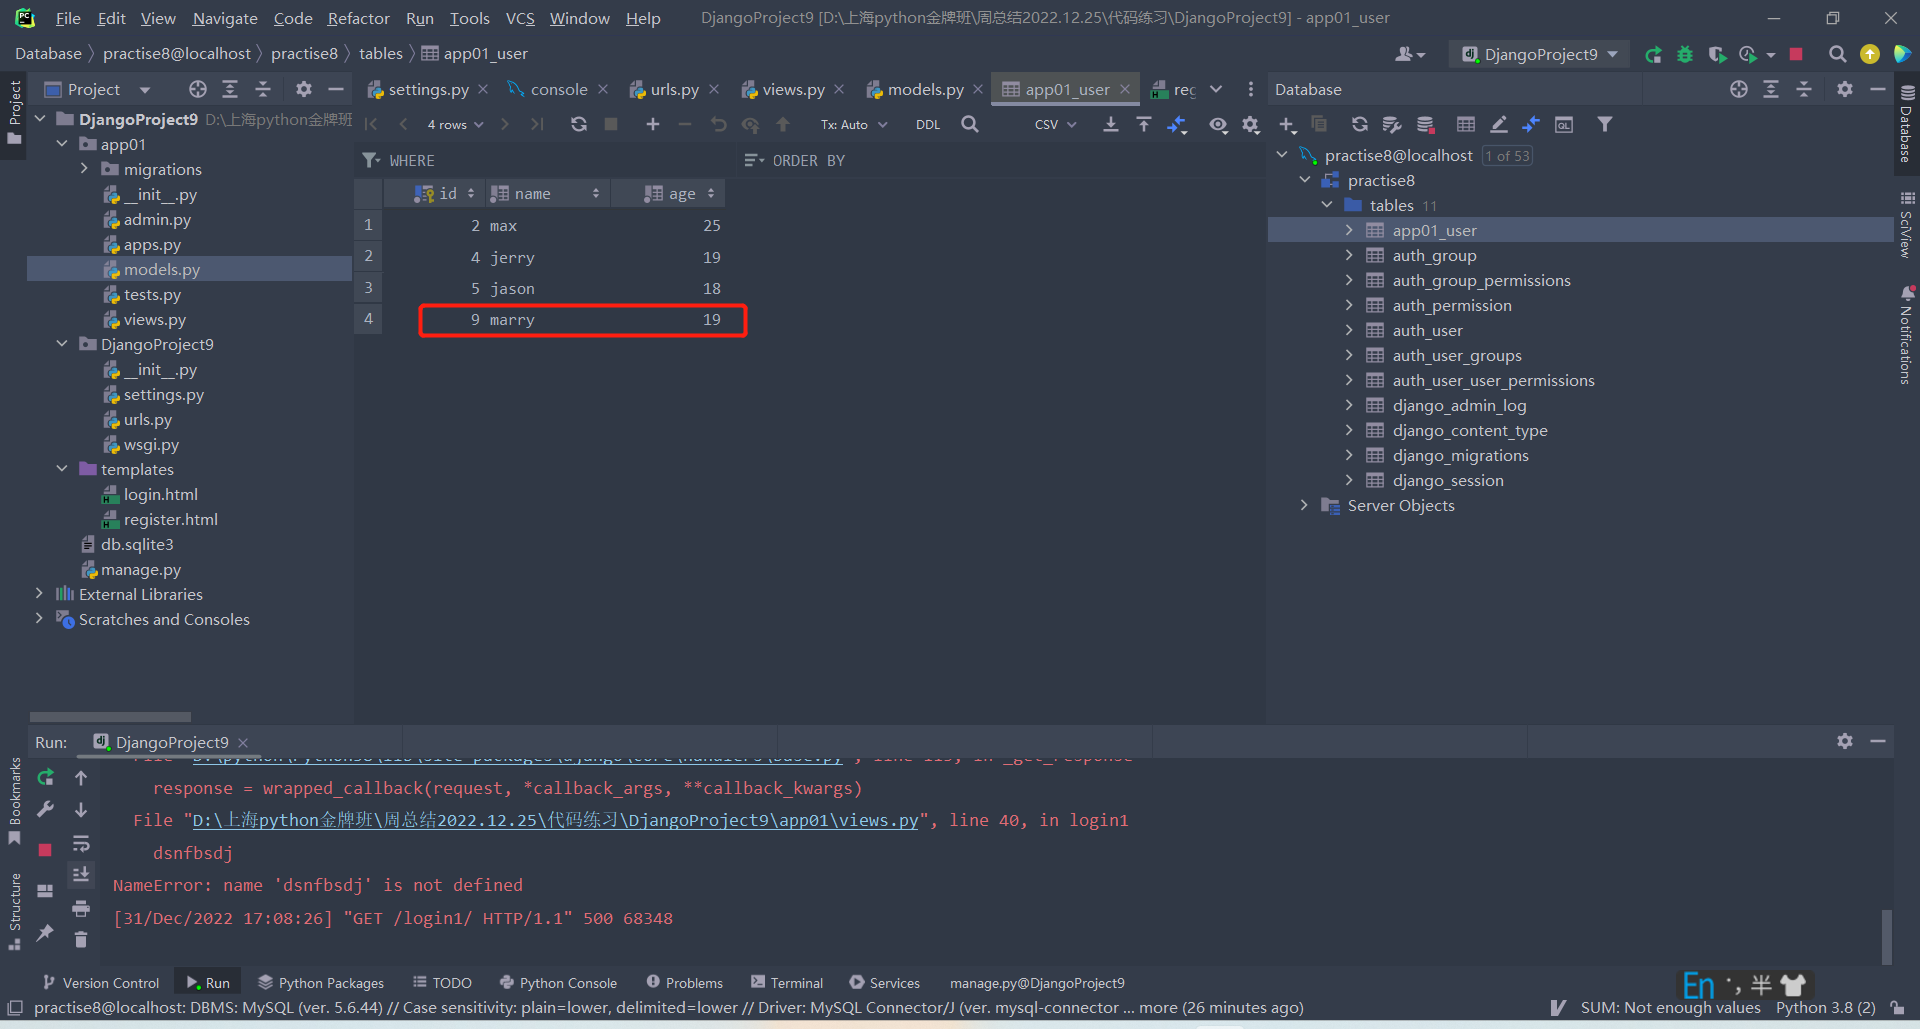Viewport: 1920px width, 1029px height.
Task: Jump to the data source properties
Action: (1392, 124)
